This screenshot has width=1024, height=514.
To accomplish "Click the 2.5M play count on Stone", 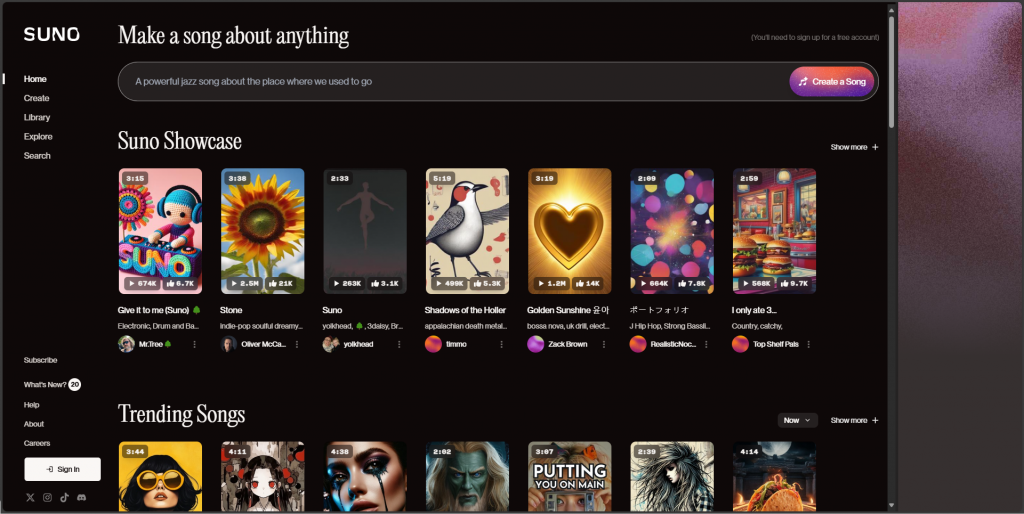I will pyautogui.click(x=245, y=283).
